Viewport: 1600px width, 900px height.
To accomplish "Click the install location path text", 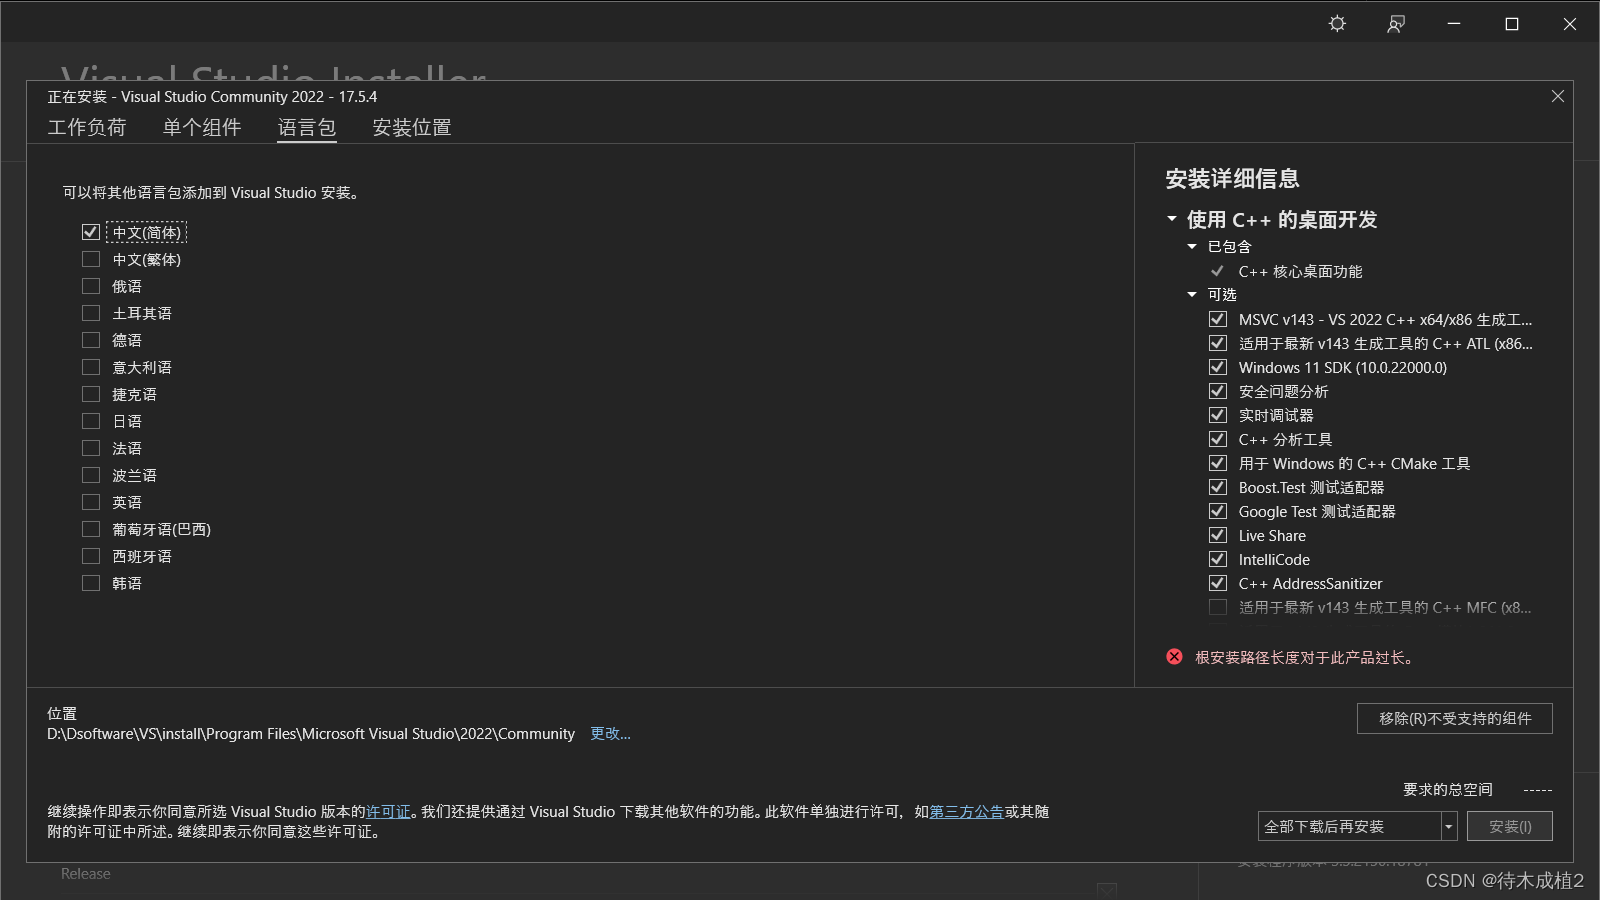I will 311,734.
